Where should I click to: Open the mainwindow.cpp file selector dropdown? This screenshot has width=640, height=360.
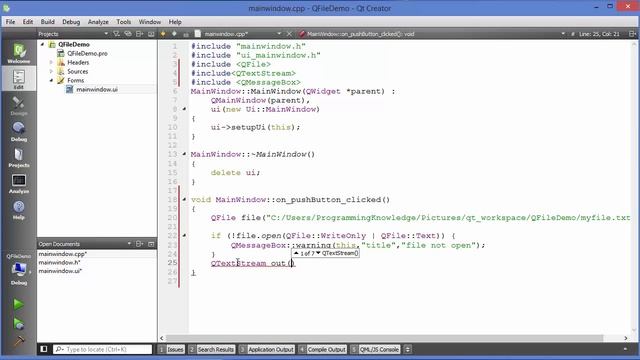[x=279, y=34]
